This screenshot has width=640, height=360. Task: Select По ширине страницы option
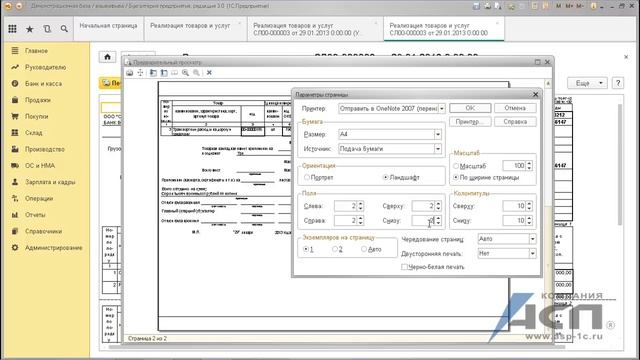456,178
